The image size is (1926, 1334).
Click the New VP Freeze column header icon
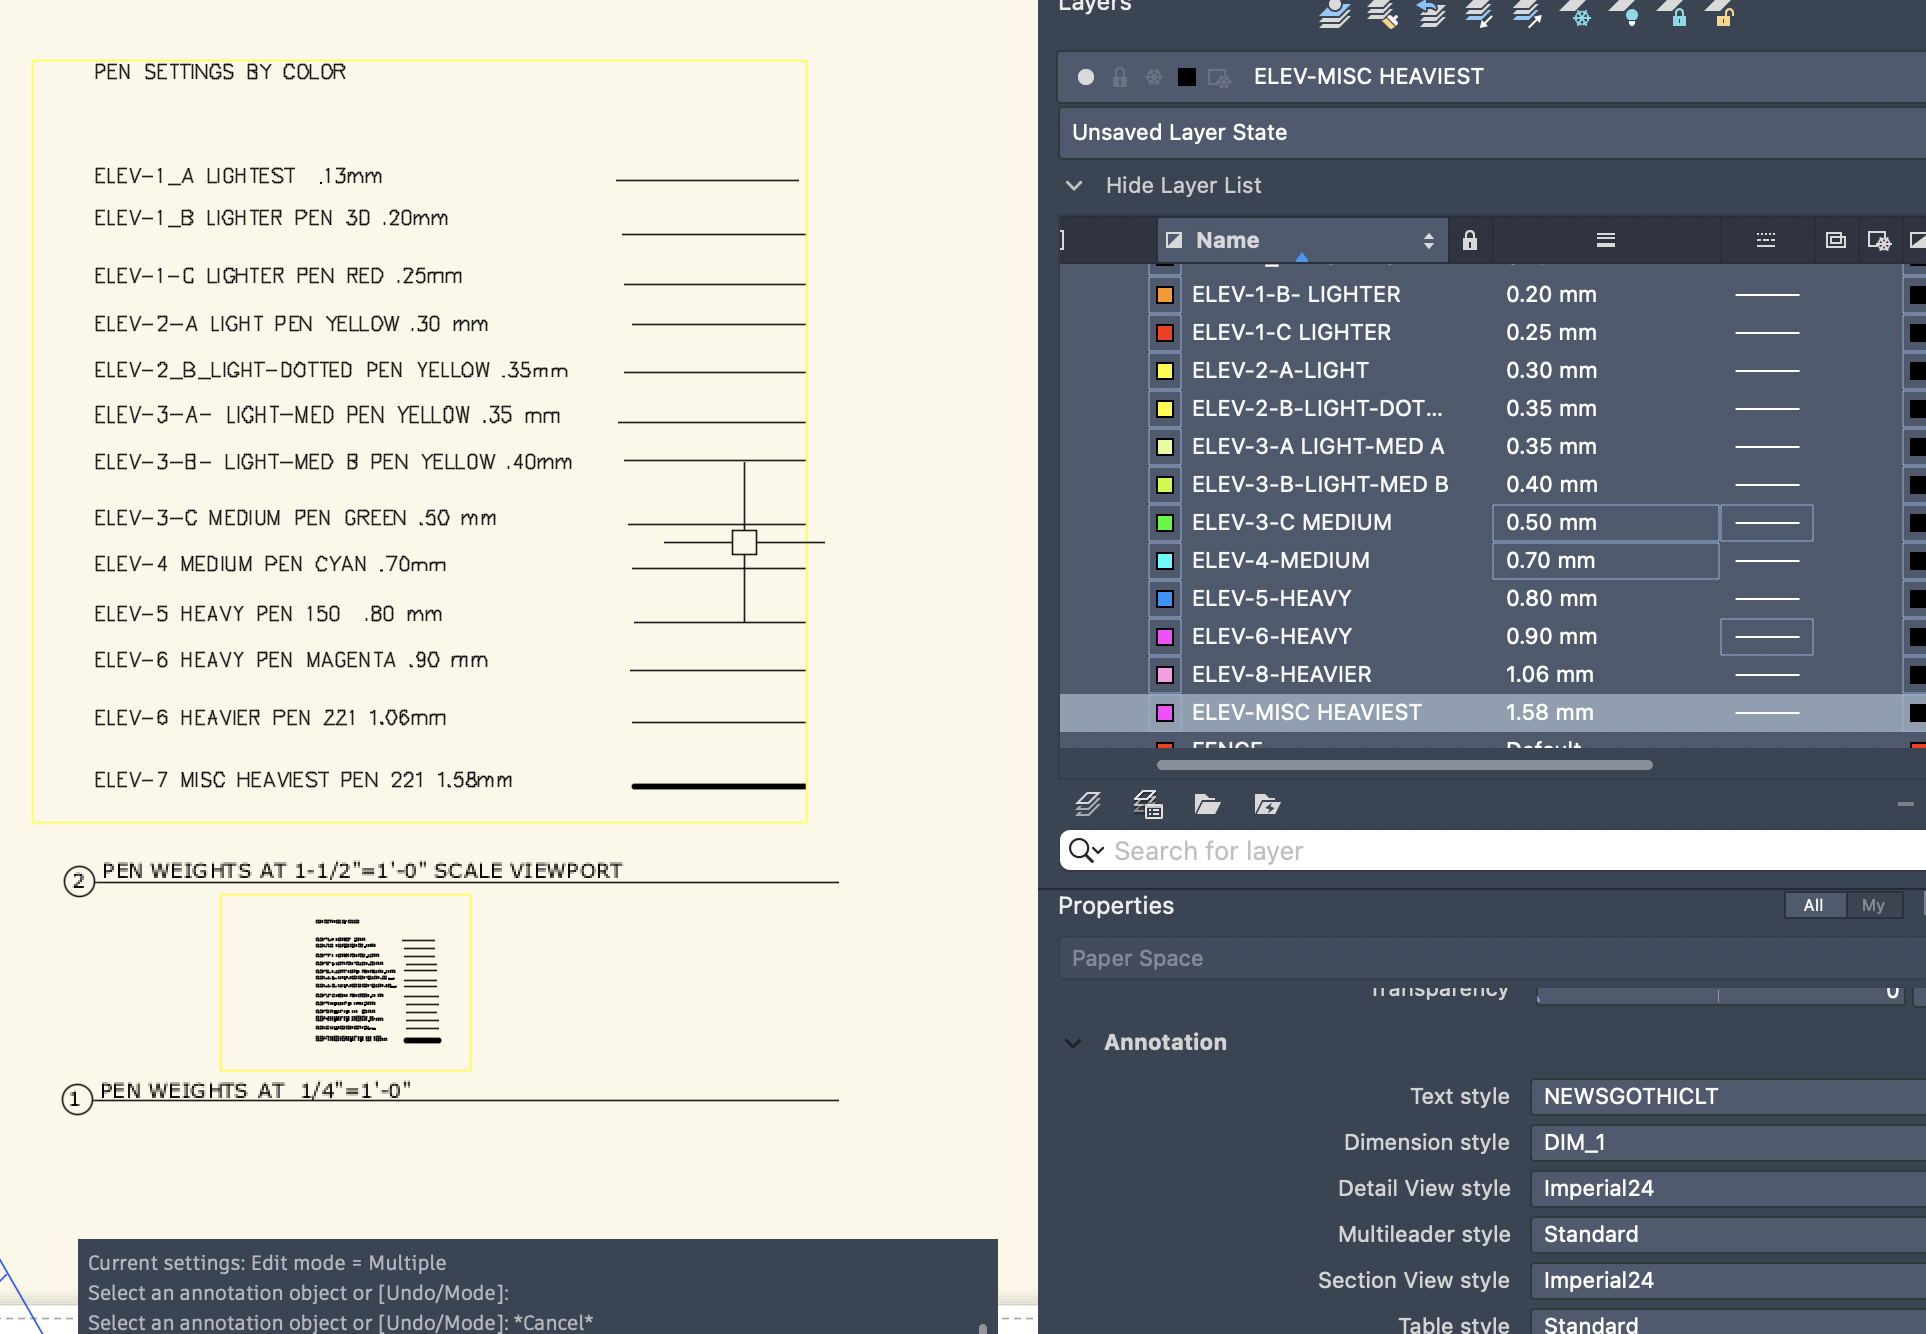[x=1836, y=240]
